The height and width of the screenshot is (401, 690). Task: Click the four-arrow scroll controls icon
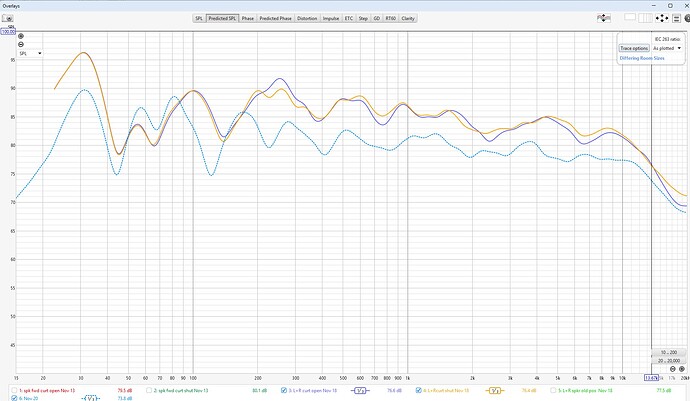(662, 18)
